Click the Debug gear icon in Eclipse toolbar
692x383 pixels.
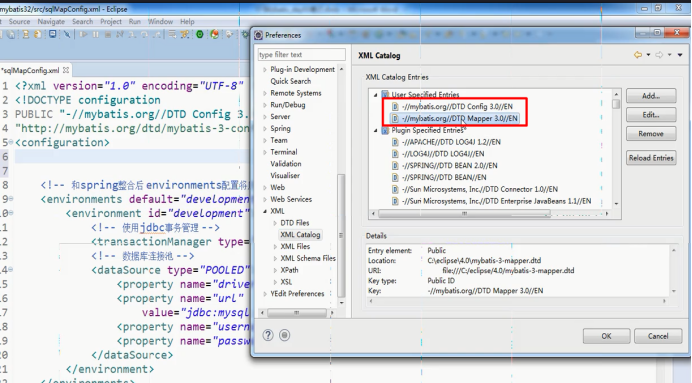click(245, 34)
